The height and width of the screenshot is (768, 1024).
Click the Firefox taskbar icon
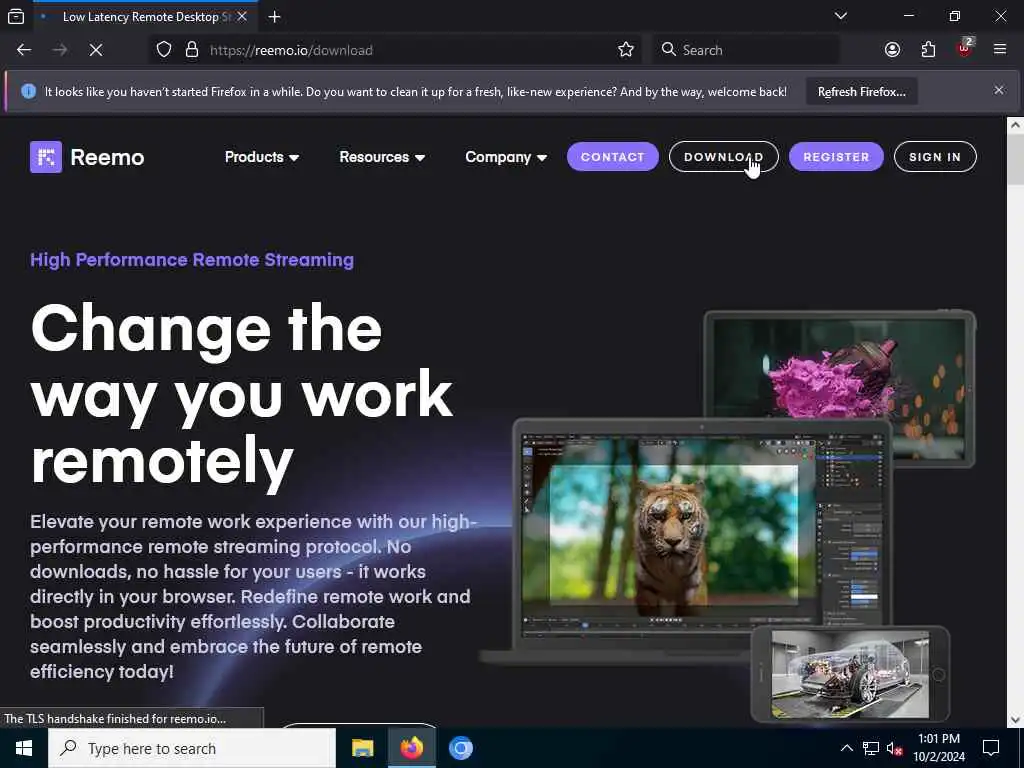(x=411, y=748)
